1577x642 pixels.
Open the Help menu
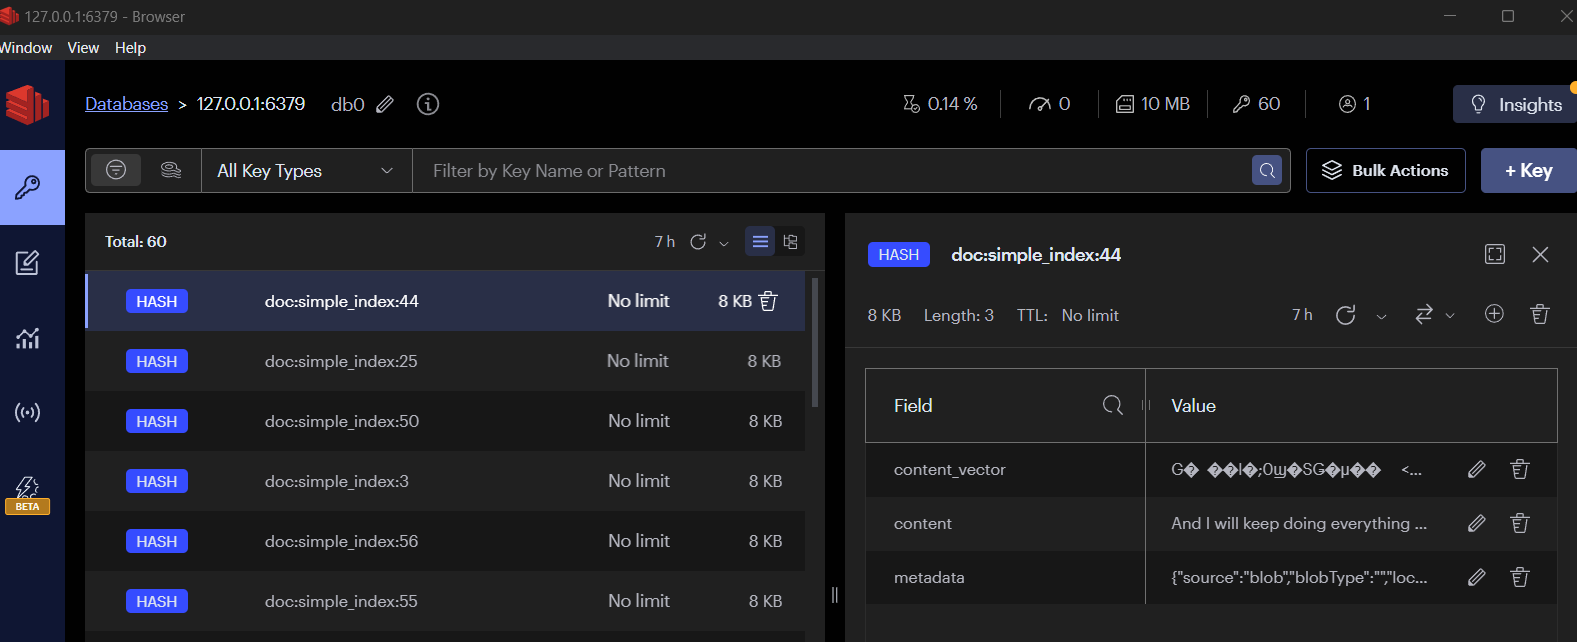pyautogui.click(x=130, y=48)
